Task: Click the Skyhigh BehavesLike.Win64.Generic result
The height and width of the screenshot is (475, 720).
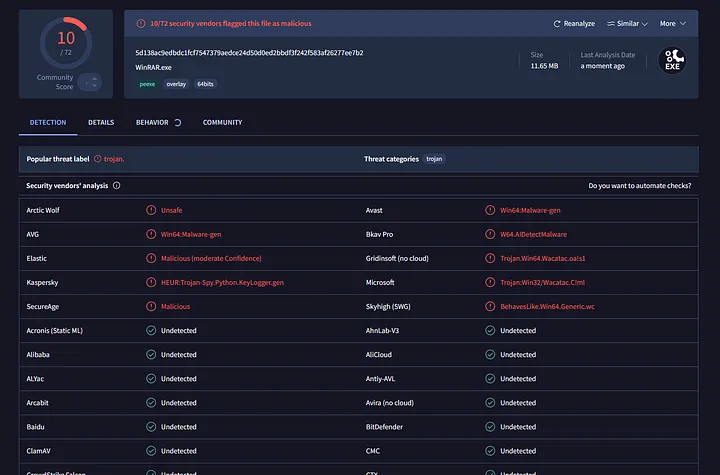Action: click(547, 306)
